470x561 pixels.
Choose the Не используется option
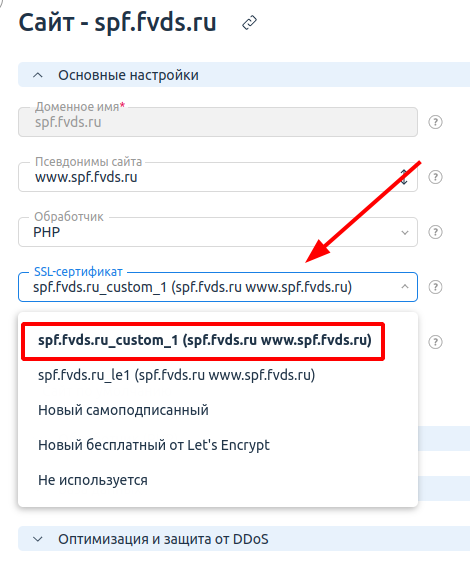pyautogui.click(x=93, y=480)
